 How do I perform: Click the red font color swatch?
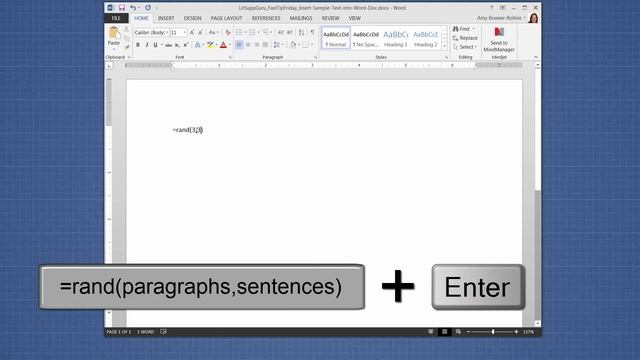coord(223,45)
